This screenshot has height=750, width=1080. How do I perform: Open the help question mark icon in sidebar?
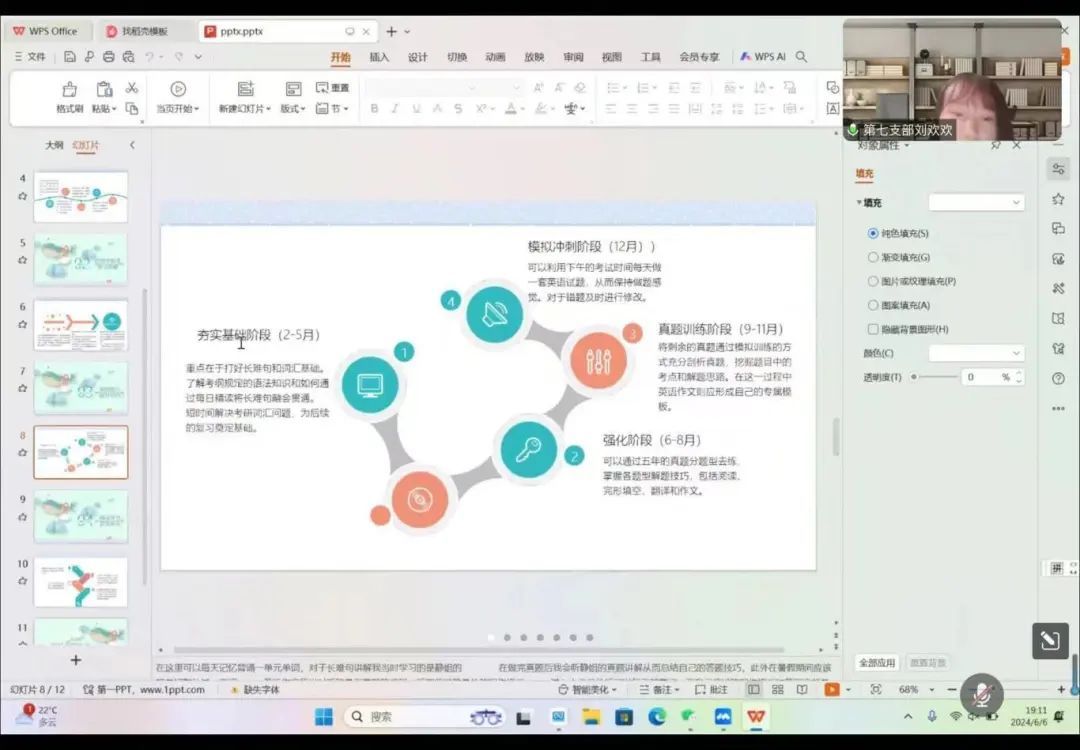(1058, 378)
